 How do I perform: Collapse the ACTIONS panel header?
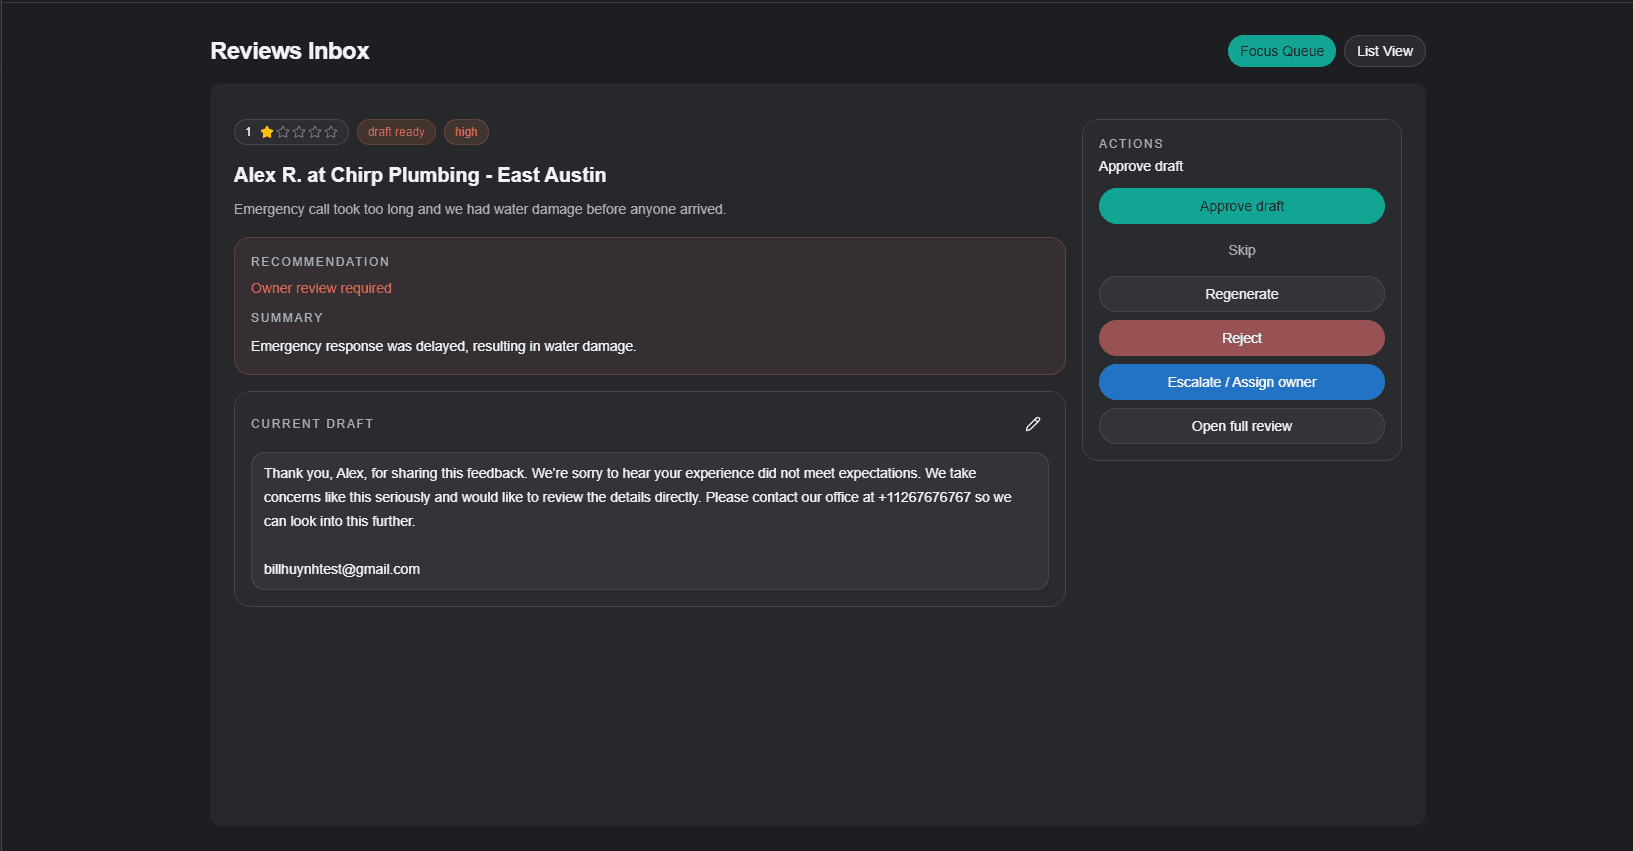pyautogui.click(x=1131, y=143)
